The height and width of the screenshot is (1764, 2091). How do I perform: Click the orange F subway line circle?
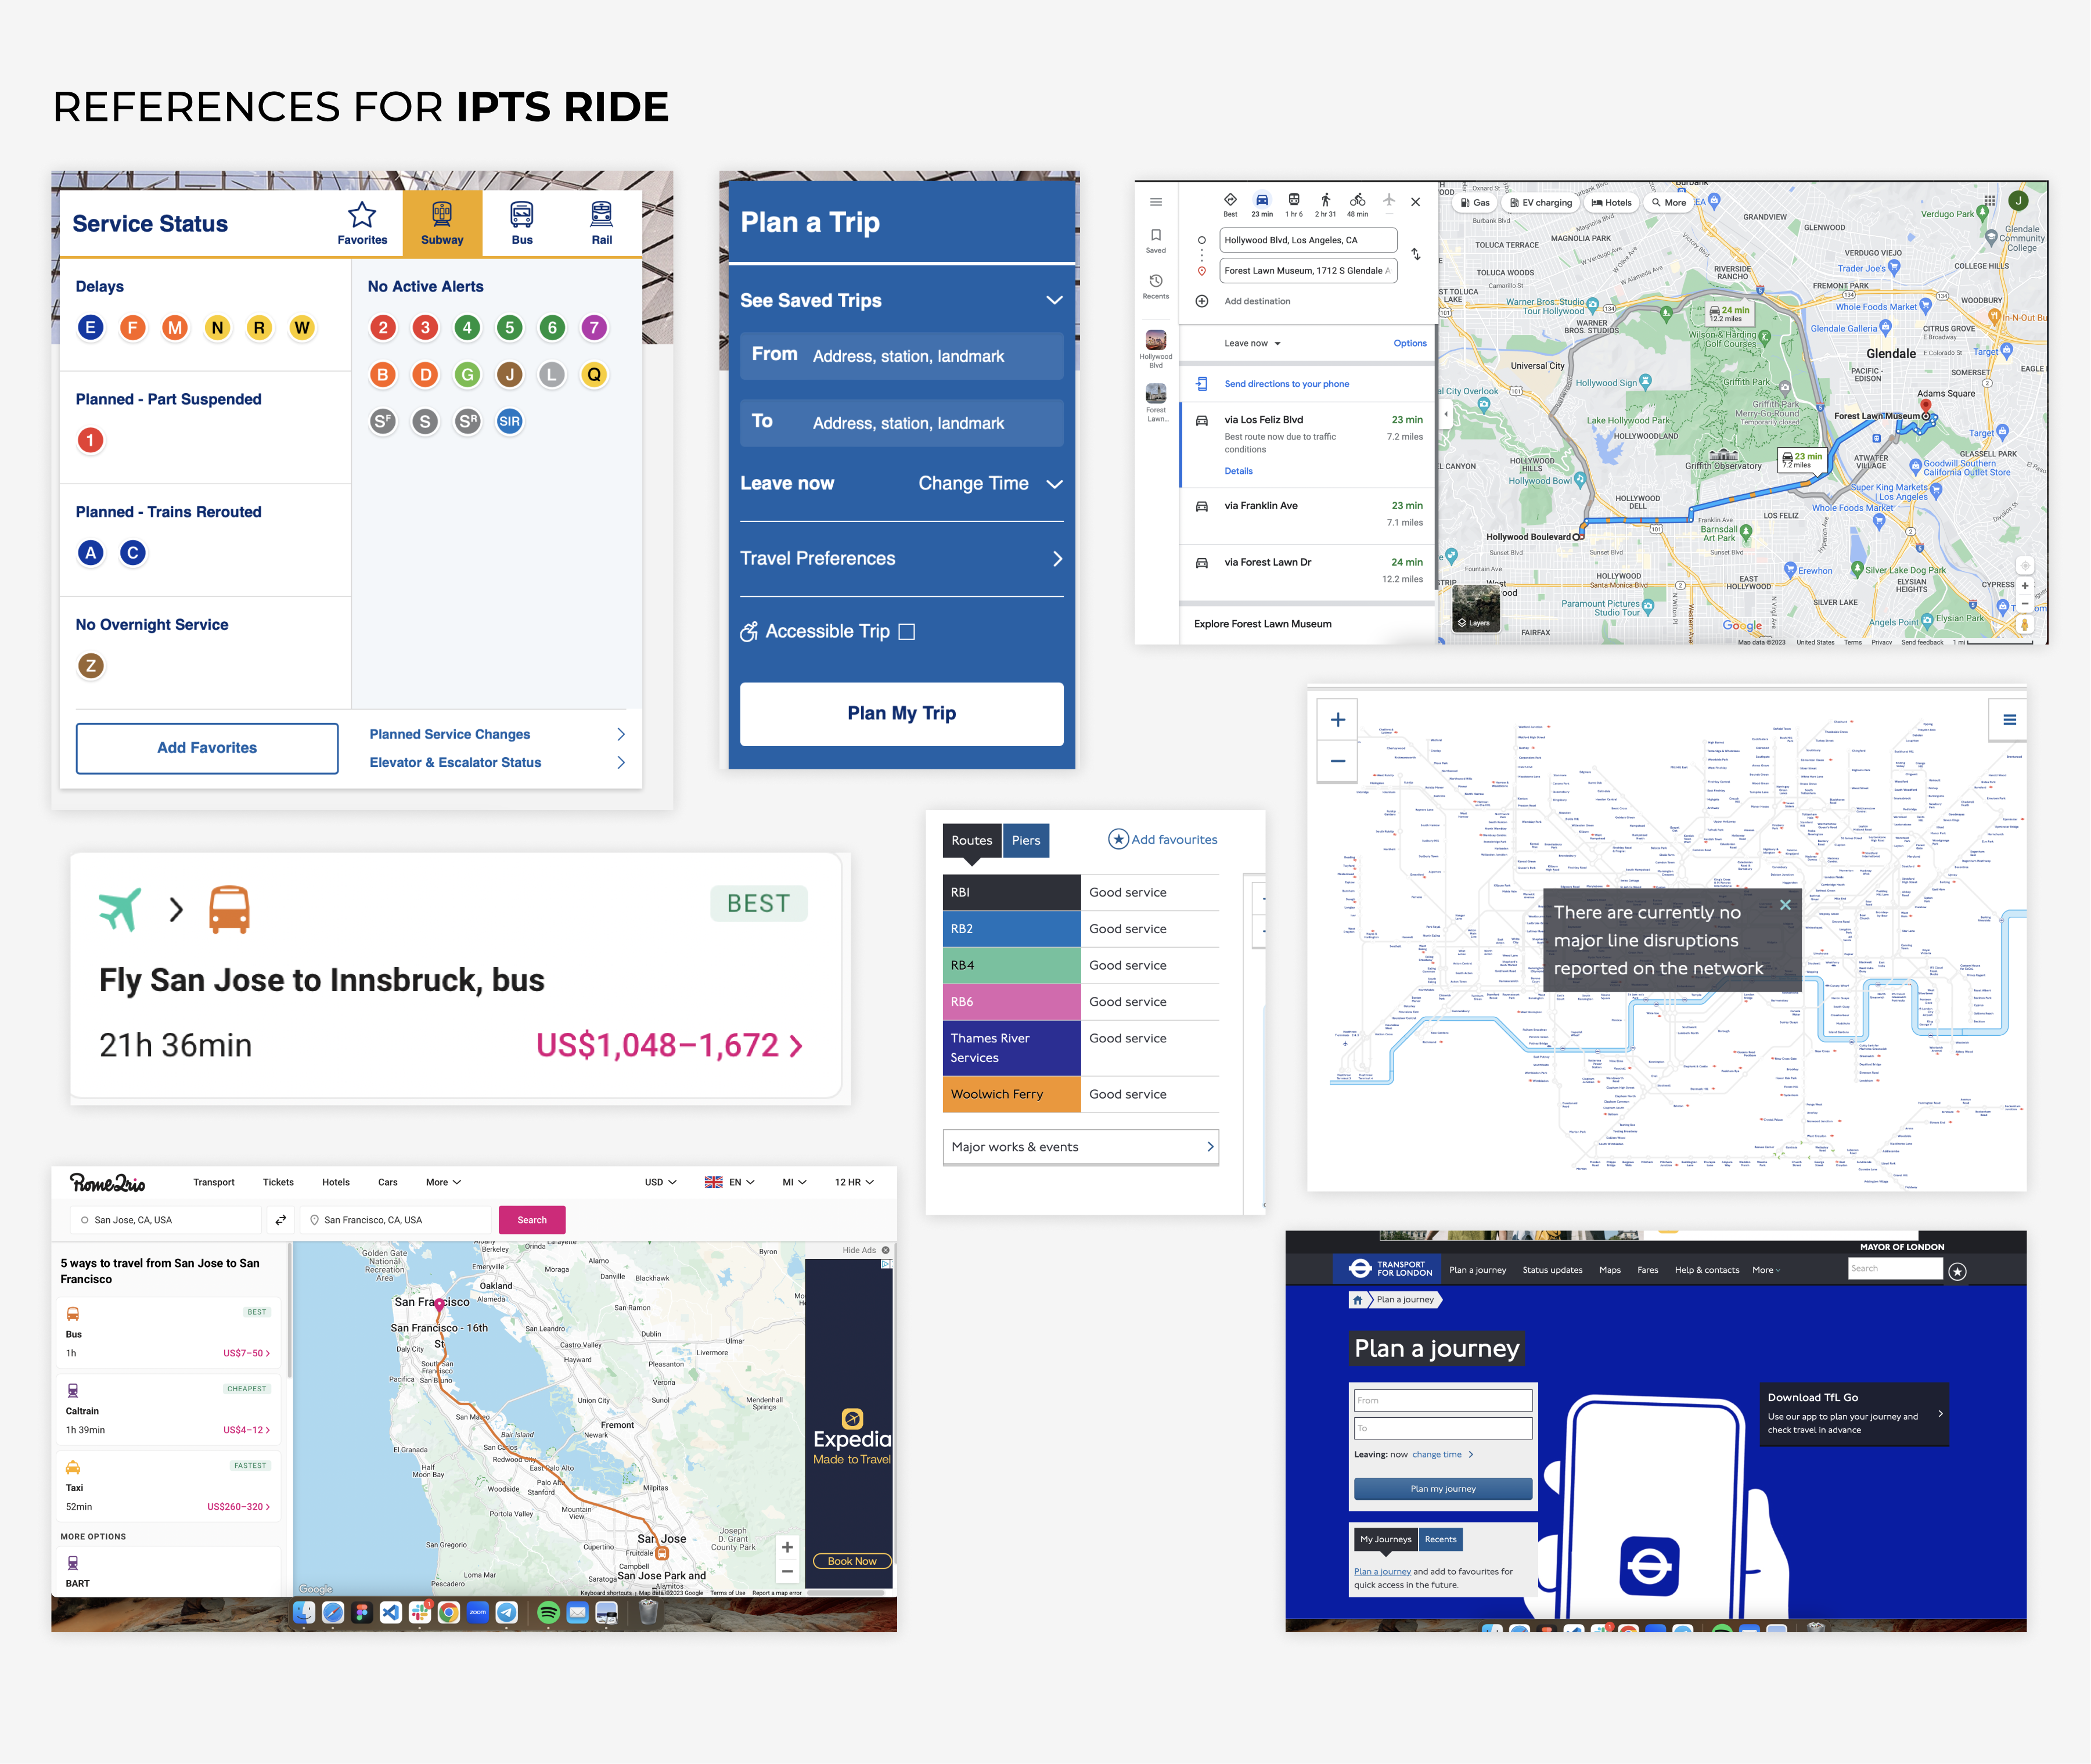tap(132, 328)
